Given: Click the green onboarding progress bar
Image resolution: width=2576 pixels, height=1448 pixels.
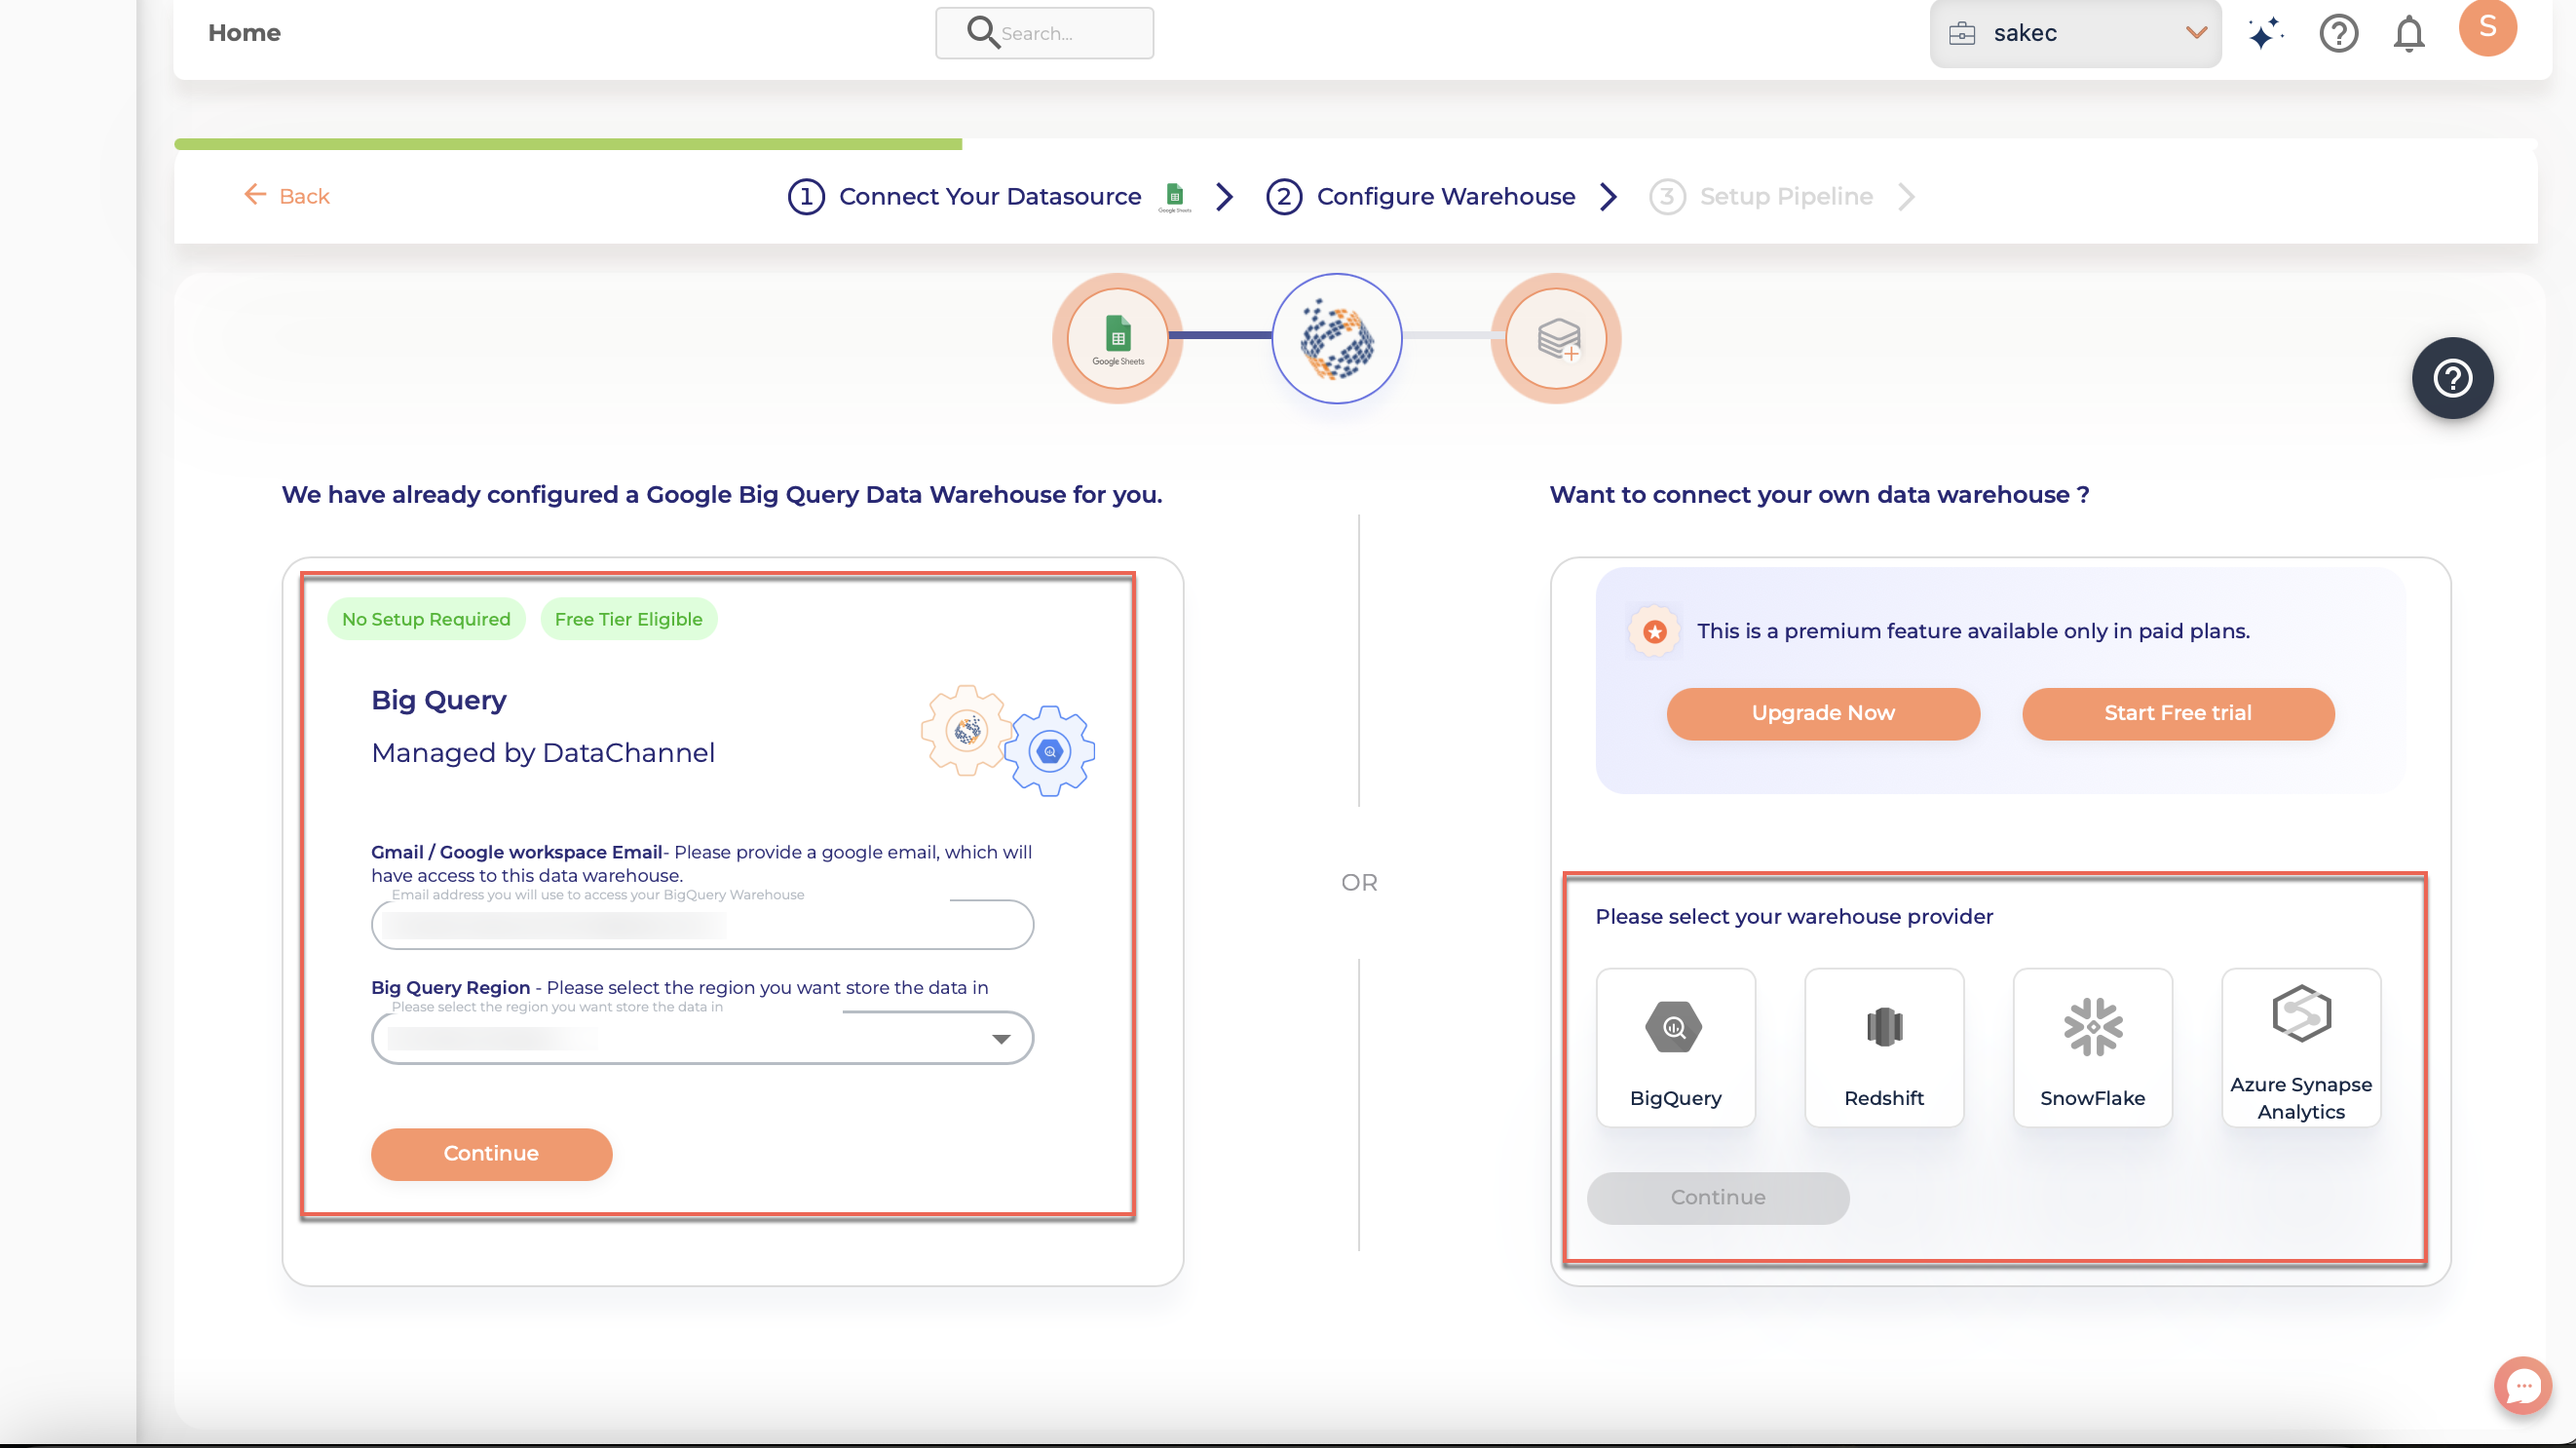Looking at the screenshot, I should tap(568, 144).
